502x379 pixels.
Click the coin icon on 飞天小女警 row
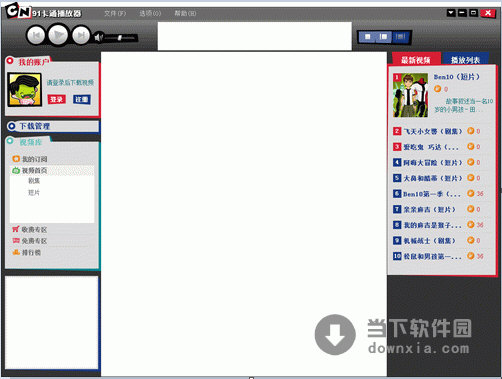click(x=470, y=131)
